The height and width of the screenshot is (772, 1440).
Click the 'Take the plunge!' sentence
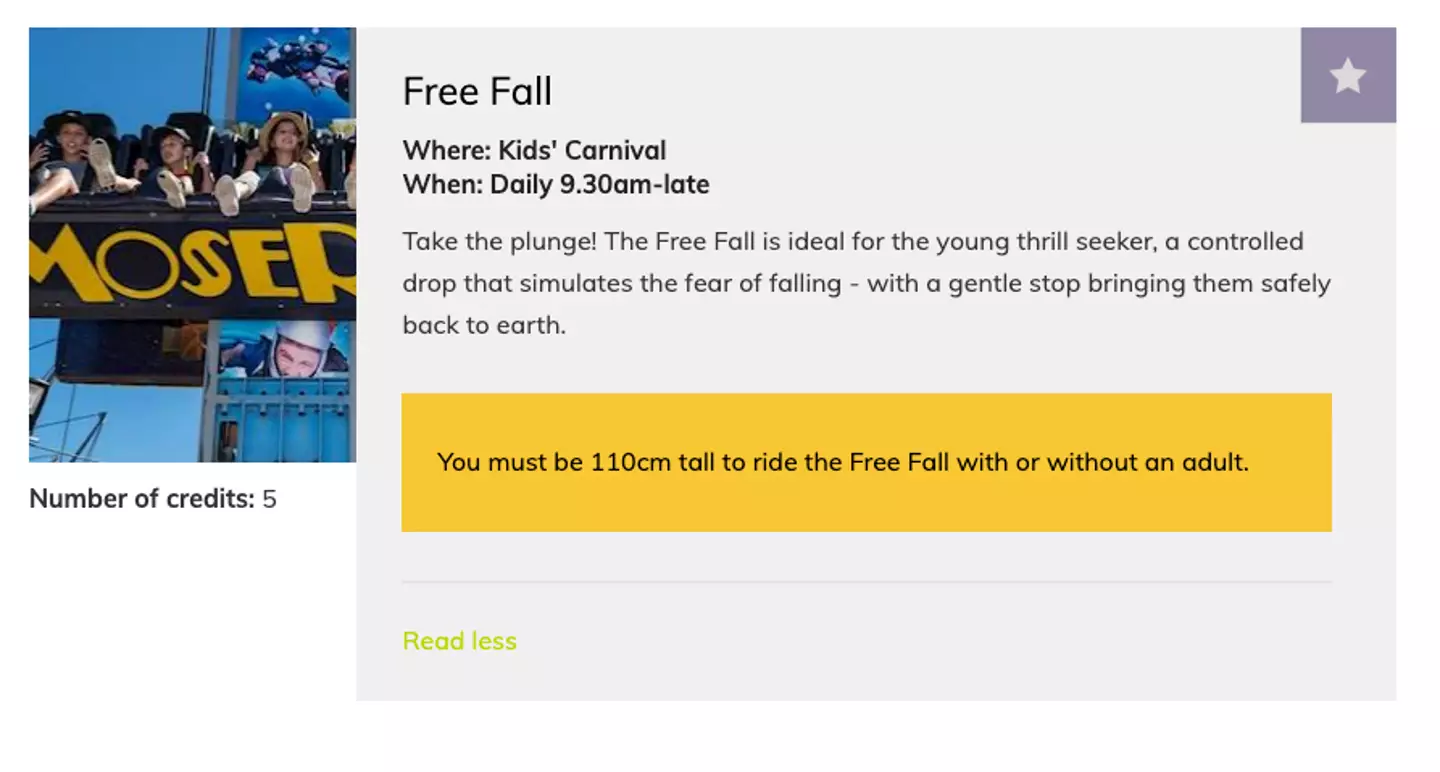click(x=500, y=242)
